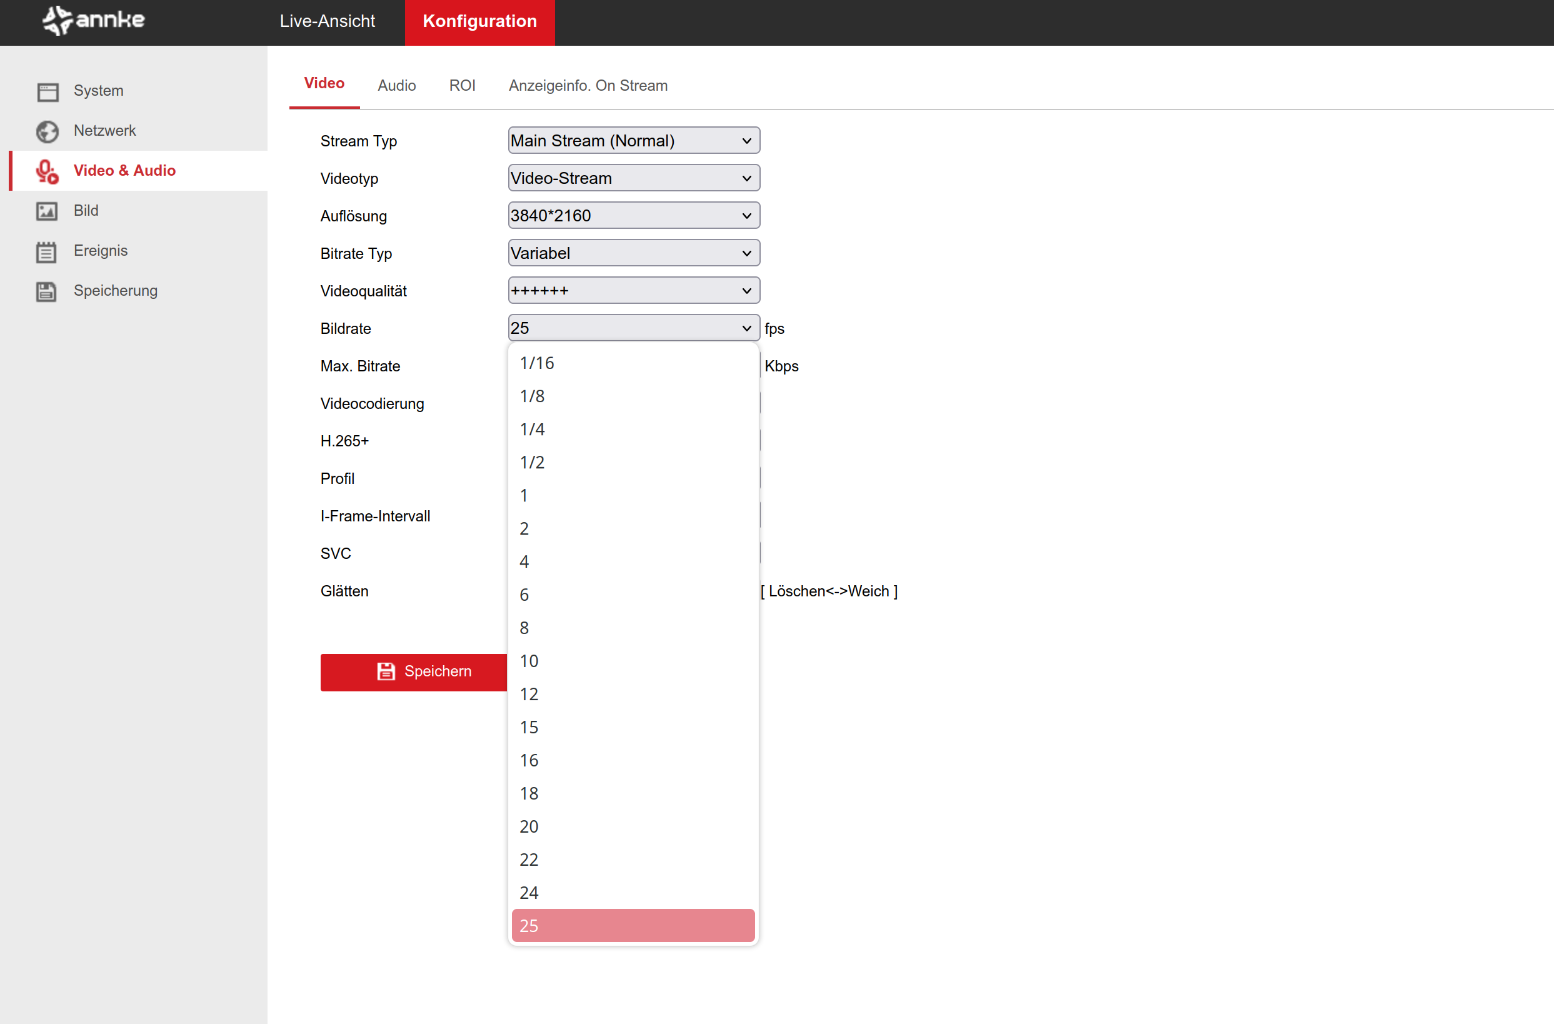Click the Netzwerk globe icon
The width and height of the screenshot is (1554, 1024).
(47, 132)
